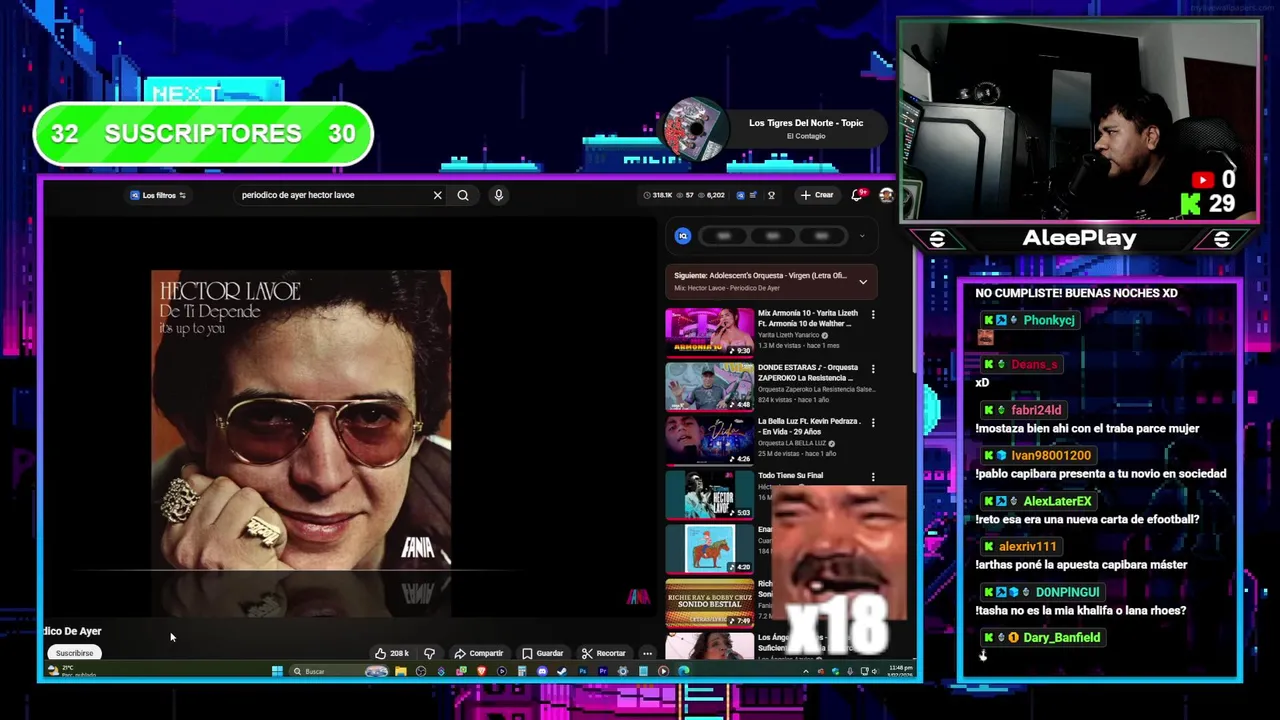Open more actions three-dot menu

(647, 653)
